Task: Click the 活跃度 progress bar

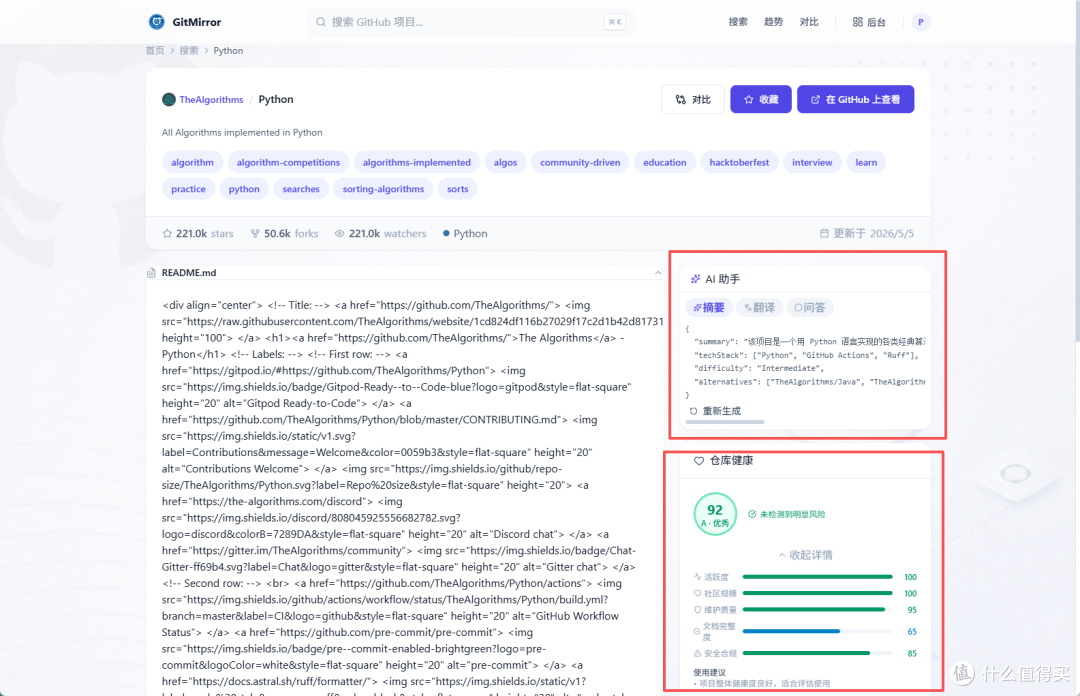Action: [818, 577]
